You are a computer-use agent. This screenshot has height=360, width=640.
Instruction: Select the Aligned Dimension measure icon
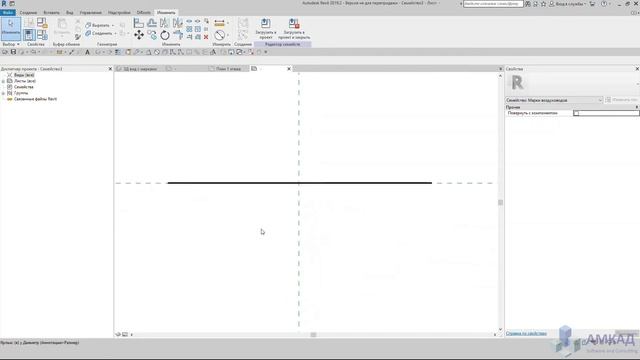click(x=219, y=23)
